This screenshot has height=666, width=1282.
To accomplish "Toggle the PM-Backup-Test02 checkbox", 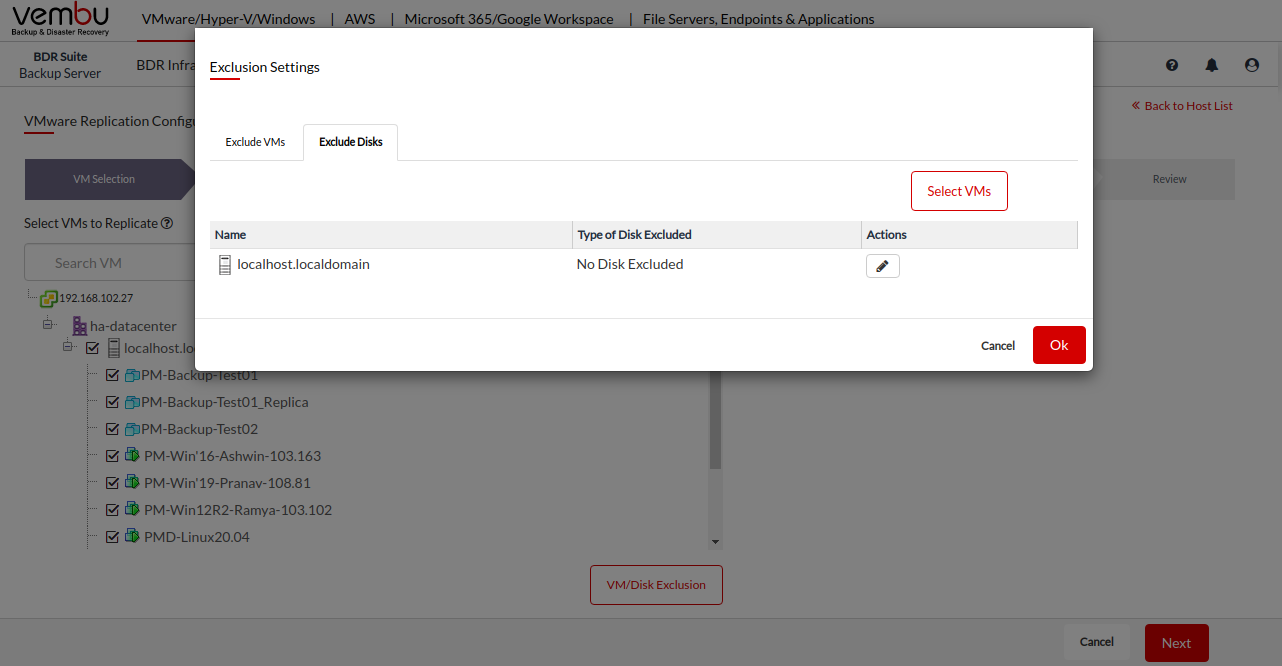I will click(112, 429).
